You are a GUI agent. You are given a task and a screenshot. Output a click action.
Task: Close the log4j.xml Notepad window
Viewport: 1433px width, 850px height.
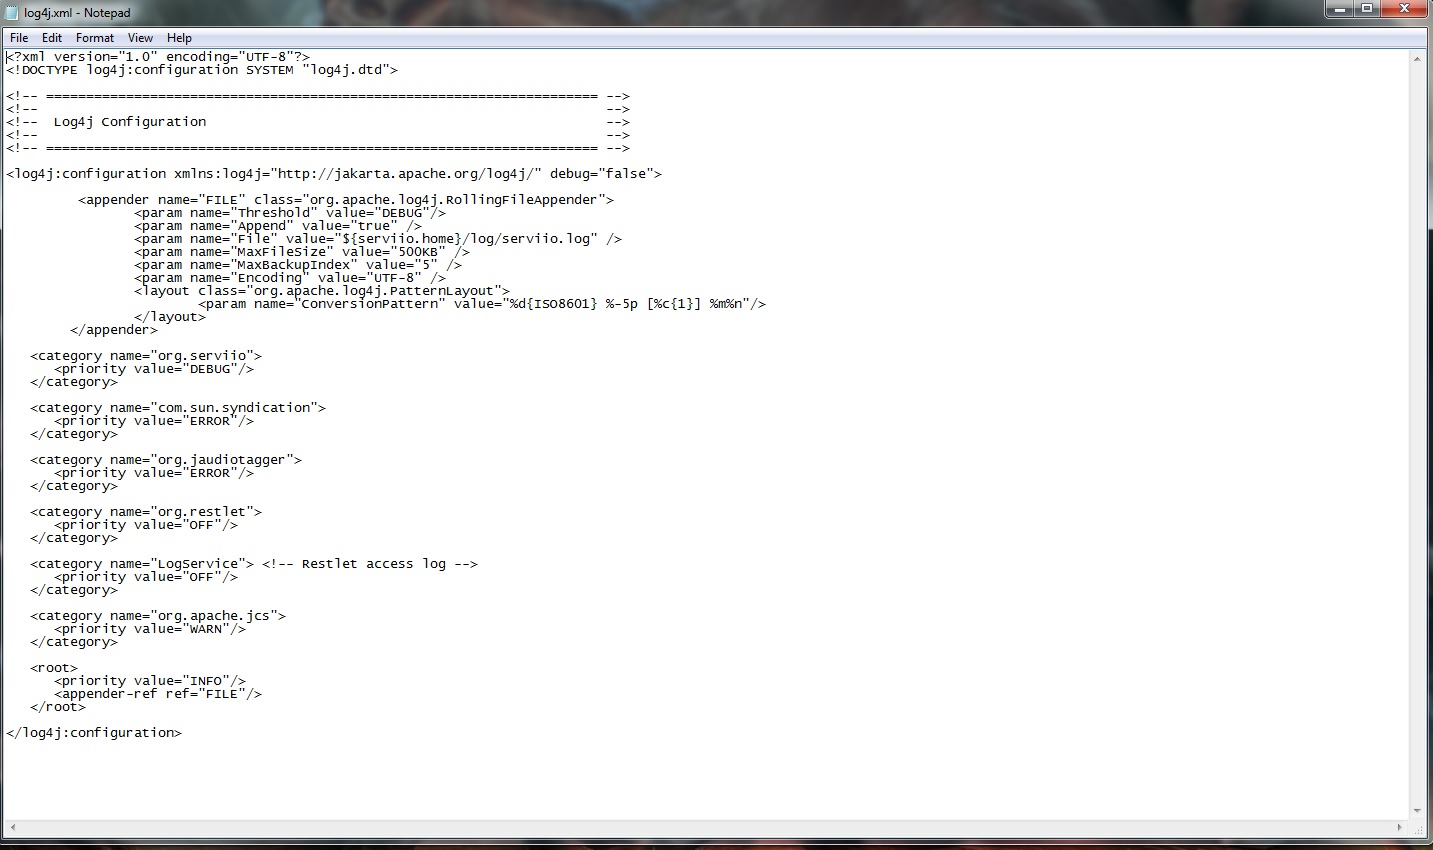coord(1405,9)
